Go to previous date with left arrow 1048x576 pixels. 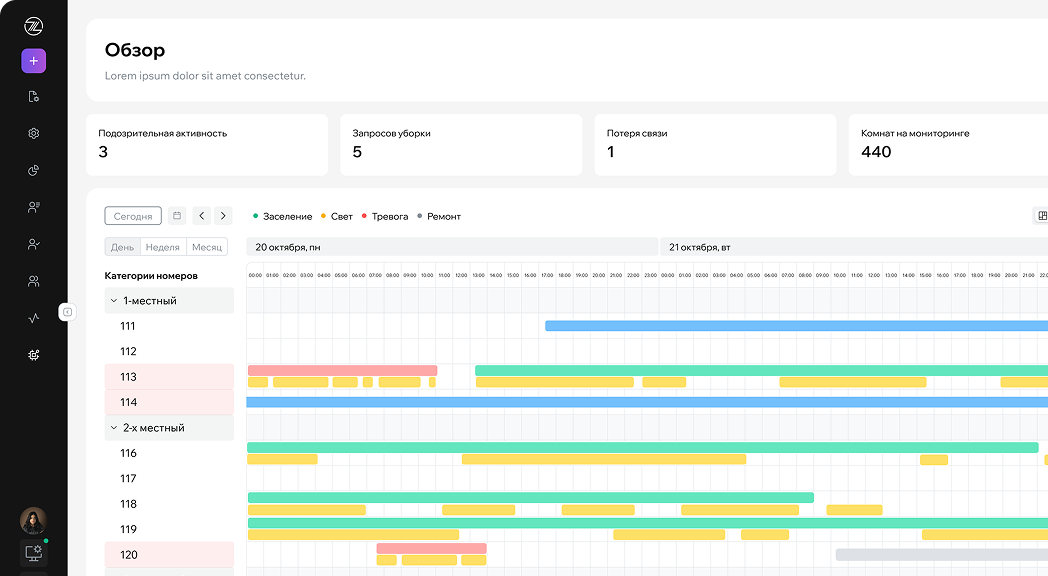[201, 216]
